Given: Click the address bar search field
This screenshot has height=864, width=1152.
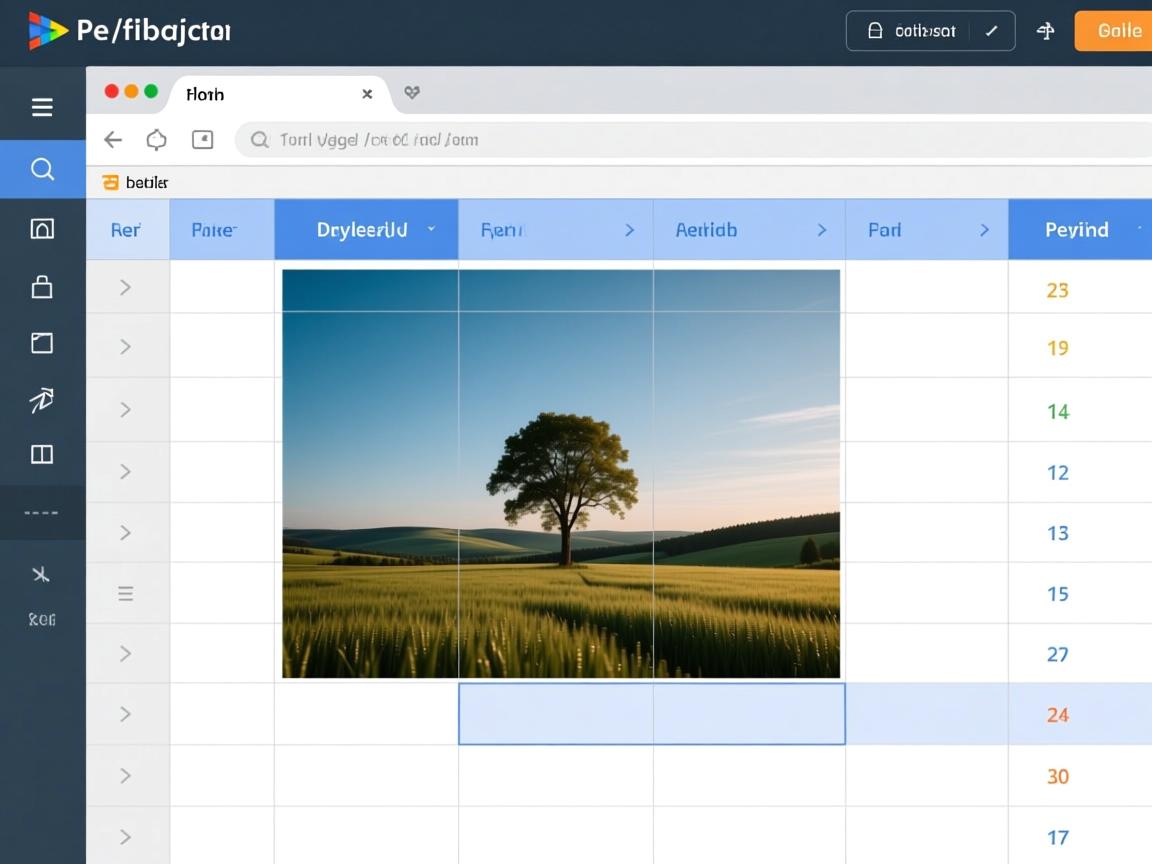Looking at the screenshot, I should tap(690, 140).
